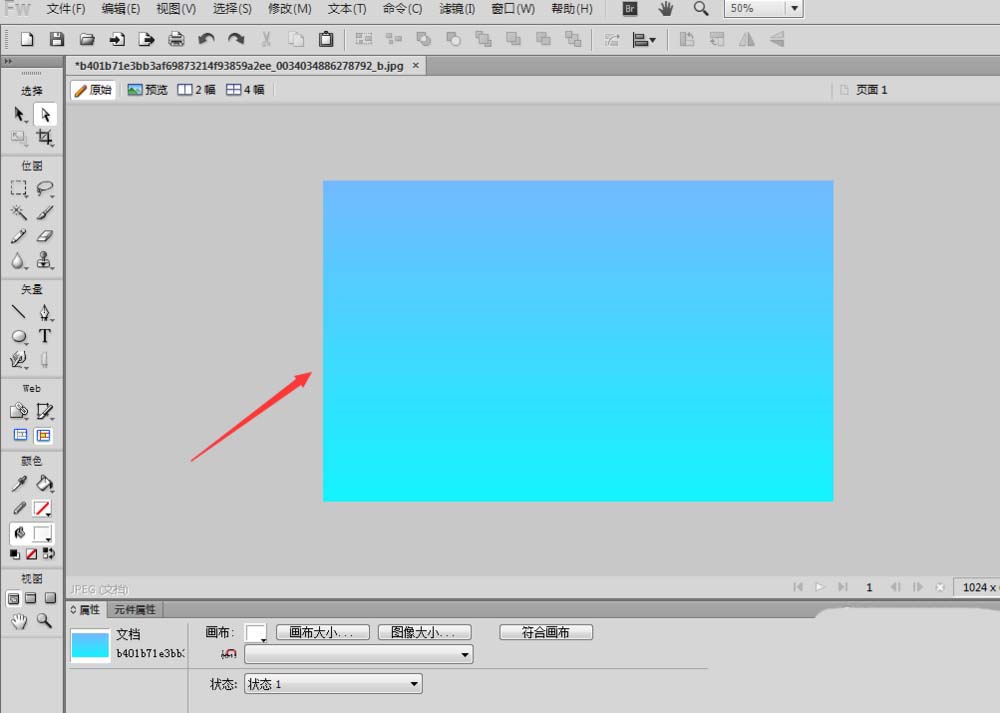The image size is (1000, 713).
Task: Open the stroke color box
Action: [42, 508]
